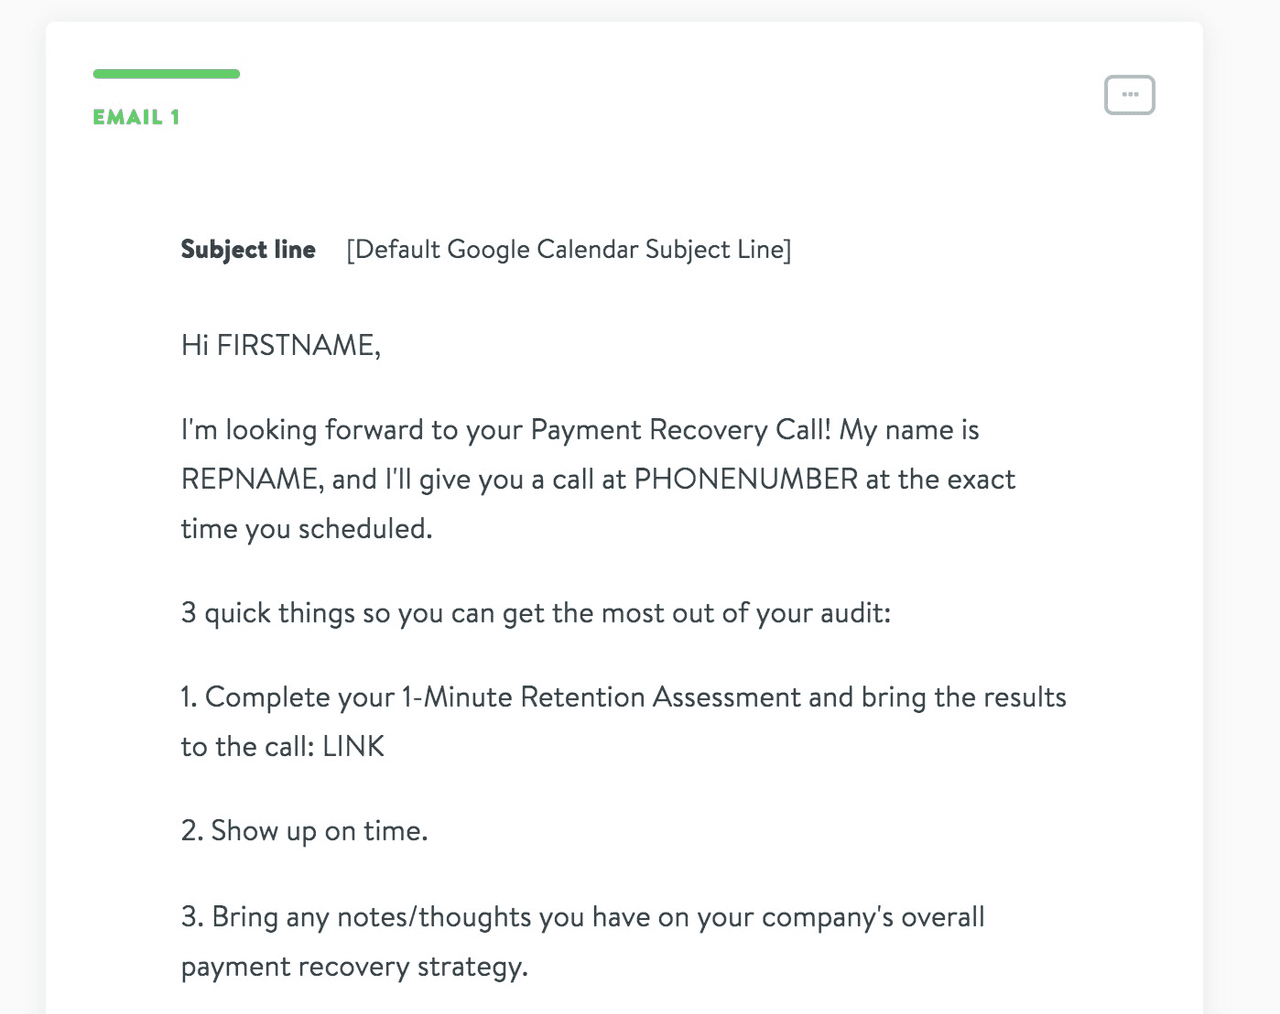Click the bold Subject line label
This screenshot has width=1280, height=1014.
[x=248, y=249]
